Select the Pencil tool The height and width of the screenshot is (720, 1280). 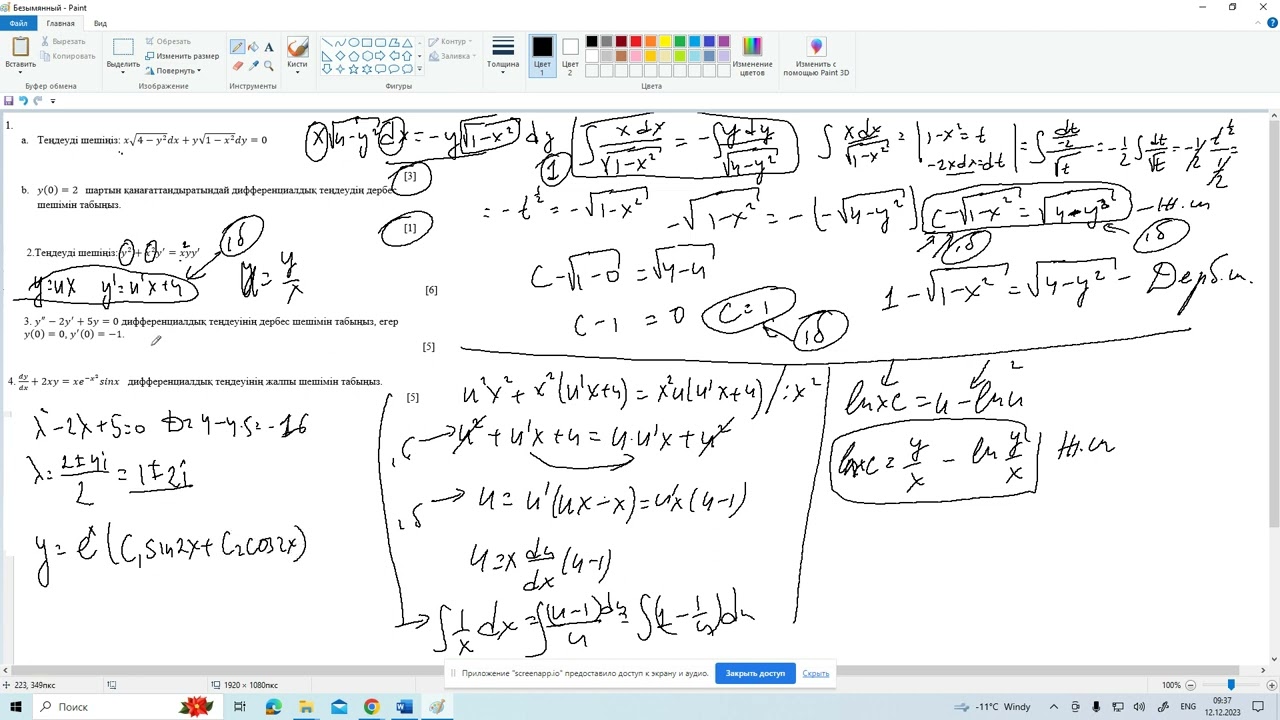click(x=237, y=47)
